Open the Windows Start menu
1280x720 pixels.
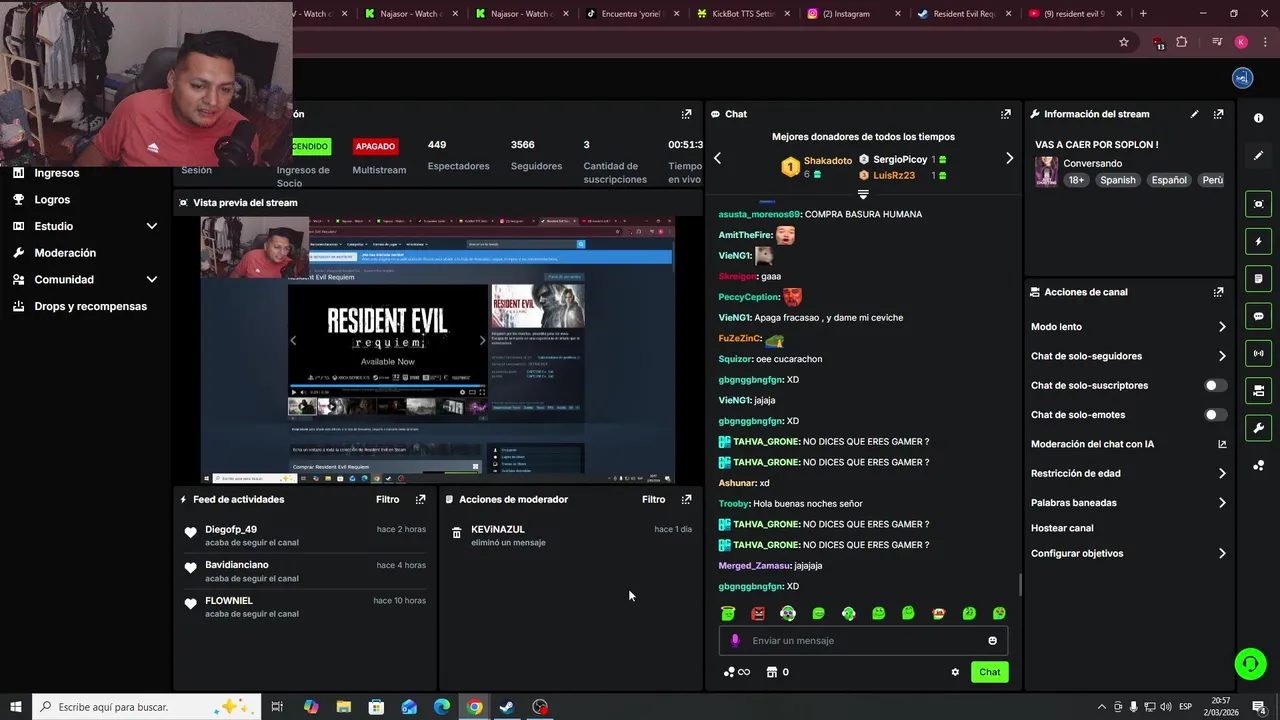pyautogui.click(x=16, y=707)
